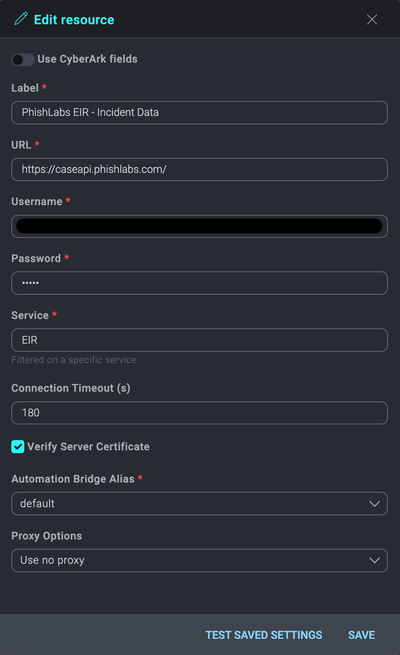The image size is (400, 655).
Task: Click chevron arrow on default alias field
Action: pyautogui.click(x=374, y=504)
